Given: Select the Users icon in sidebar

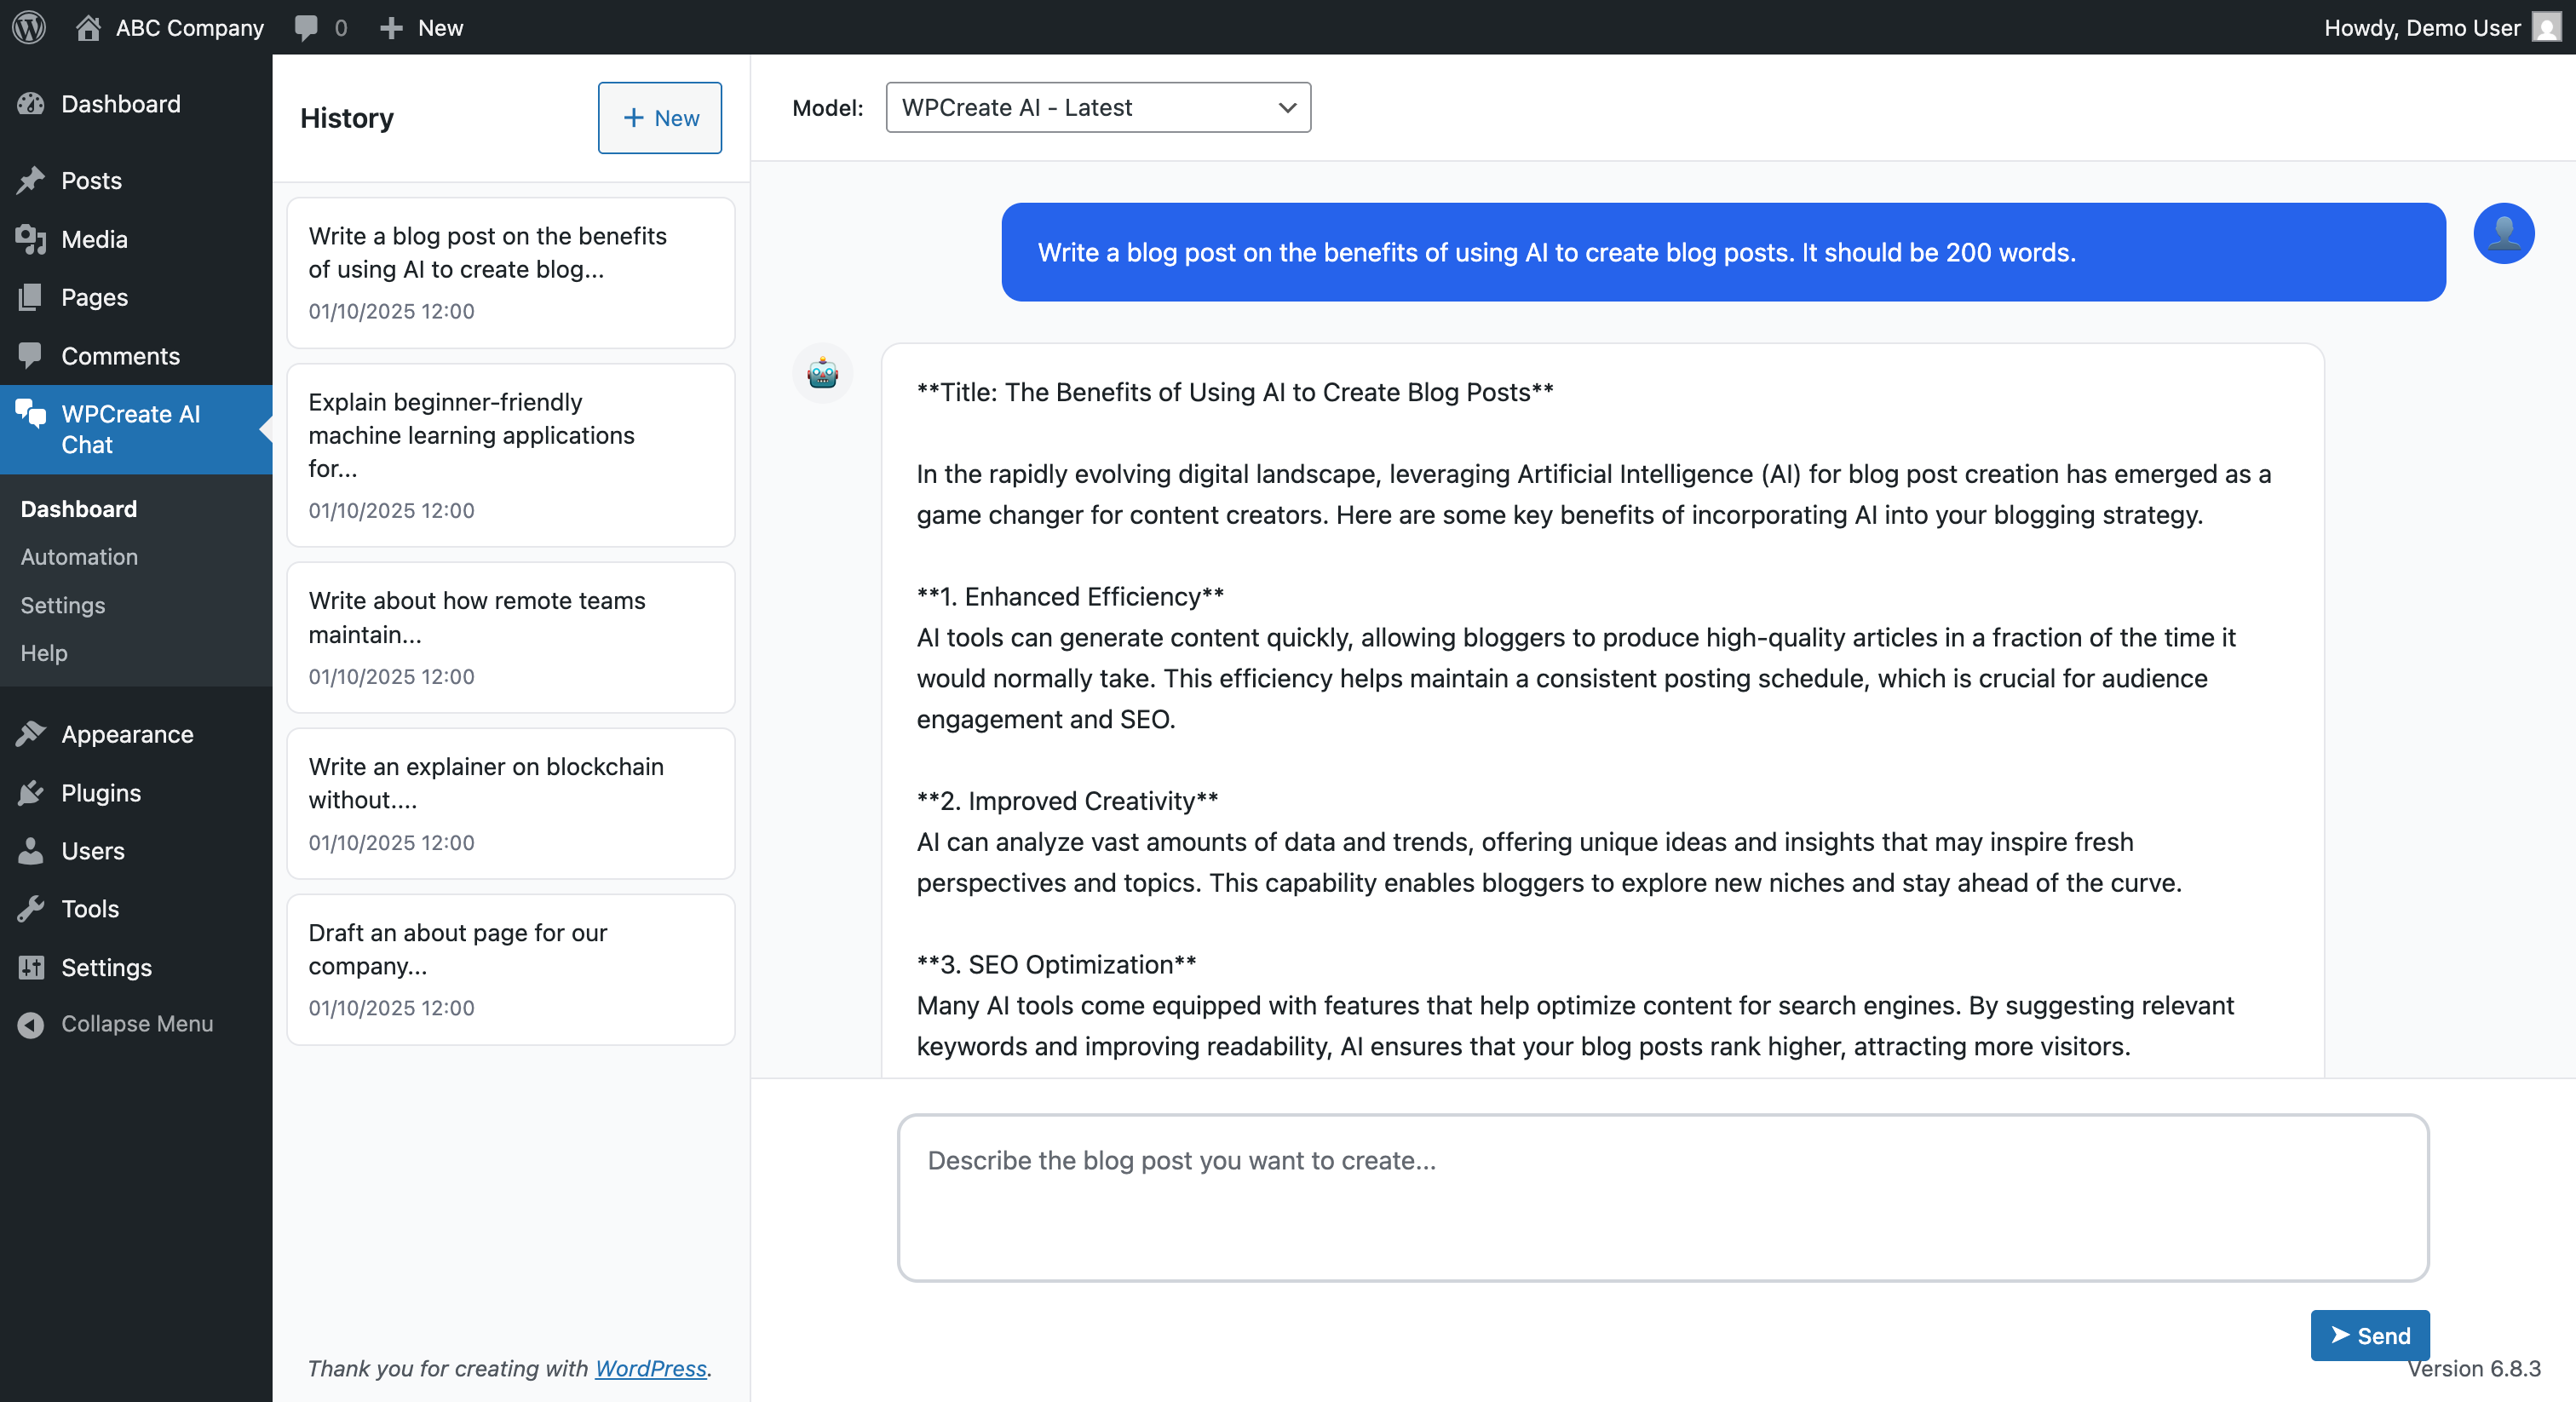Looking at the screenshot, I should pyautogui.click(x=31, y=851).
